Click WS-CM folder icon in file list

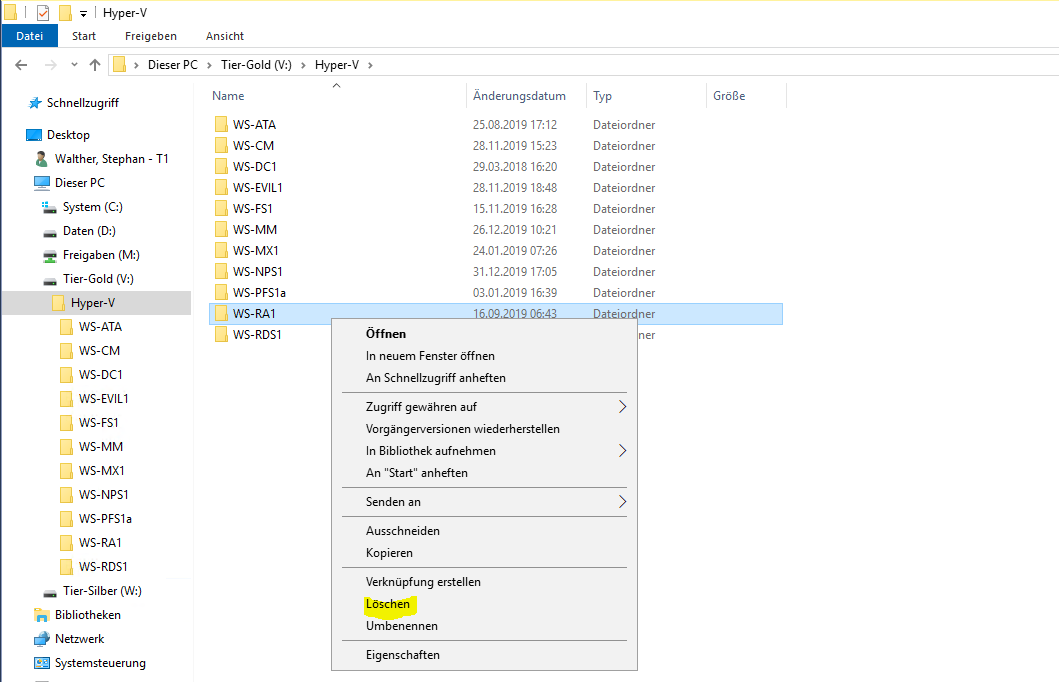[x=221, y=145]
